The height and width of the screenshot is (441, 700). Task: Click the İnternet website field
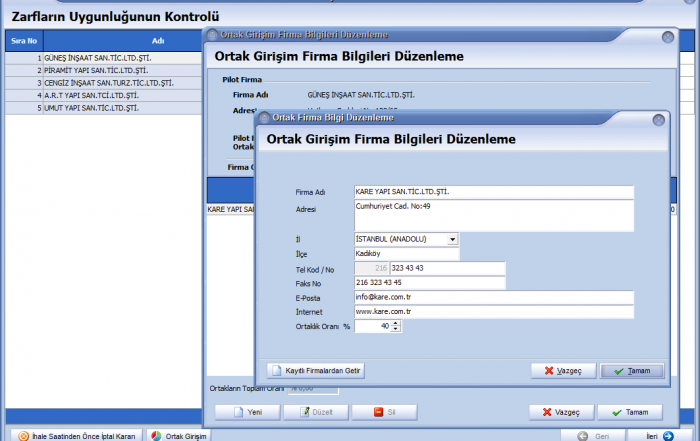[494, 312]
